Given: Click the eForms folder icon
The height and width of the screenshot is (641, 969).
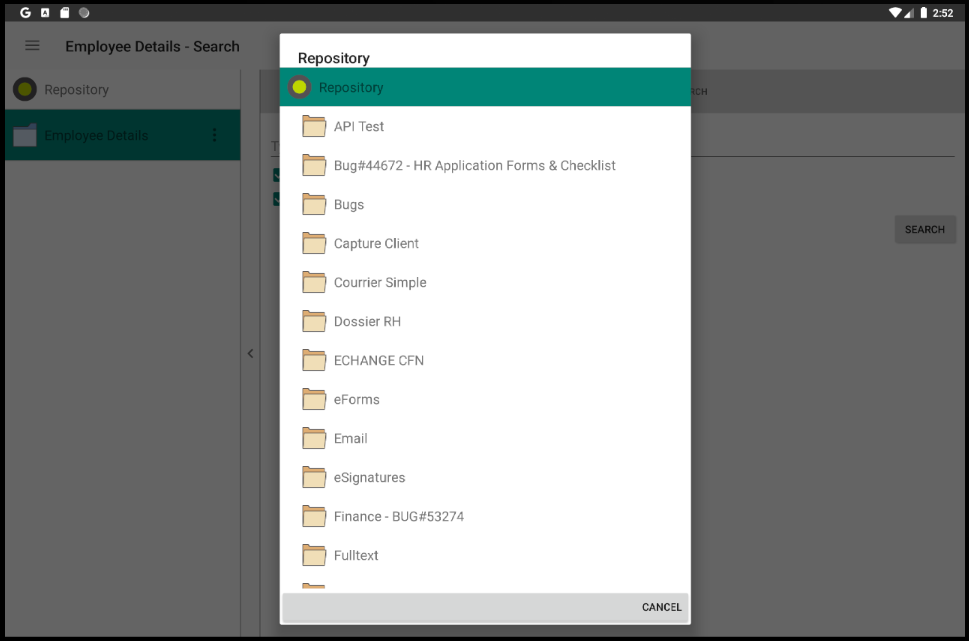Looking at the screenshot, I should click(315, 399).
